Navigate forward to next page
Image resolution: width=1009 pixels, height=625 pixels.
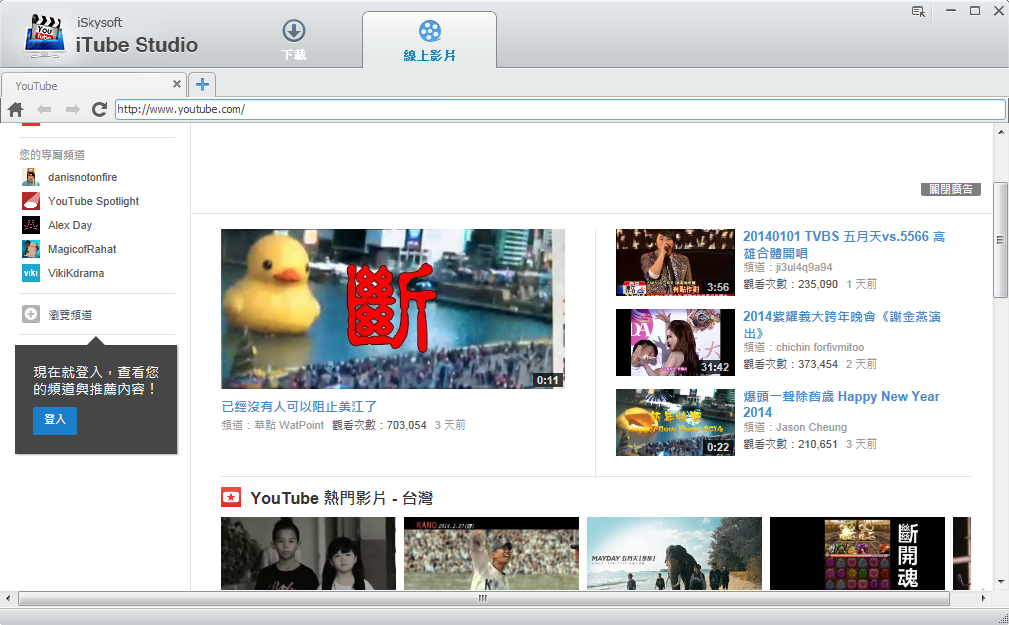click(x=73, y=109)
